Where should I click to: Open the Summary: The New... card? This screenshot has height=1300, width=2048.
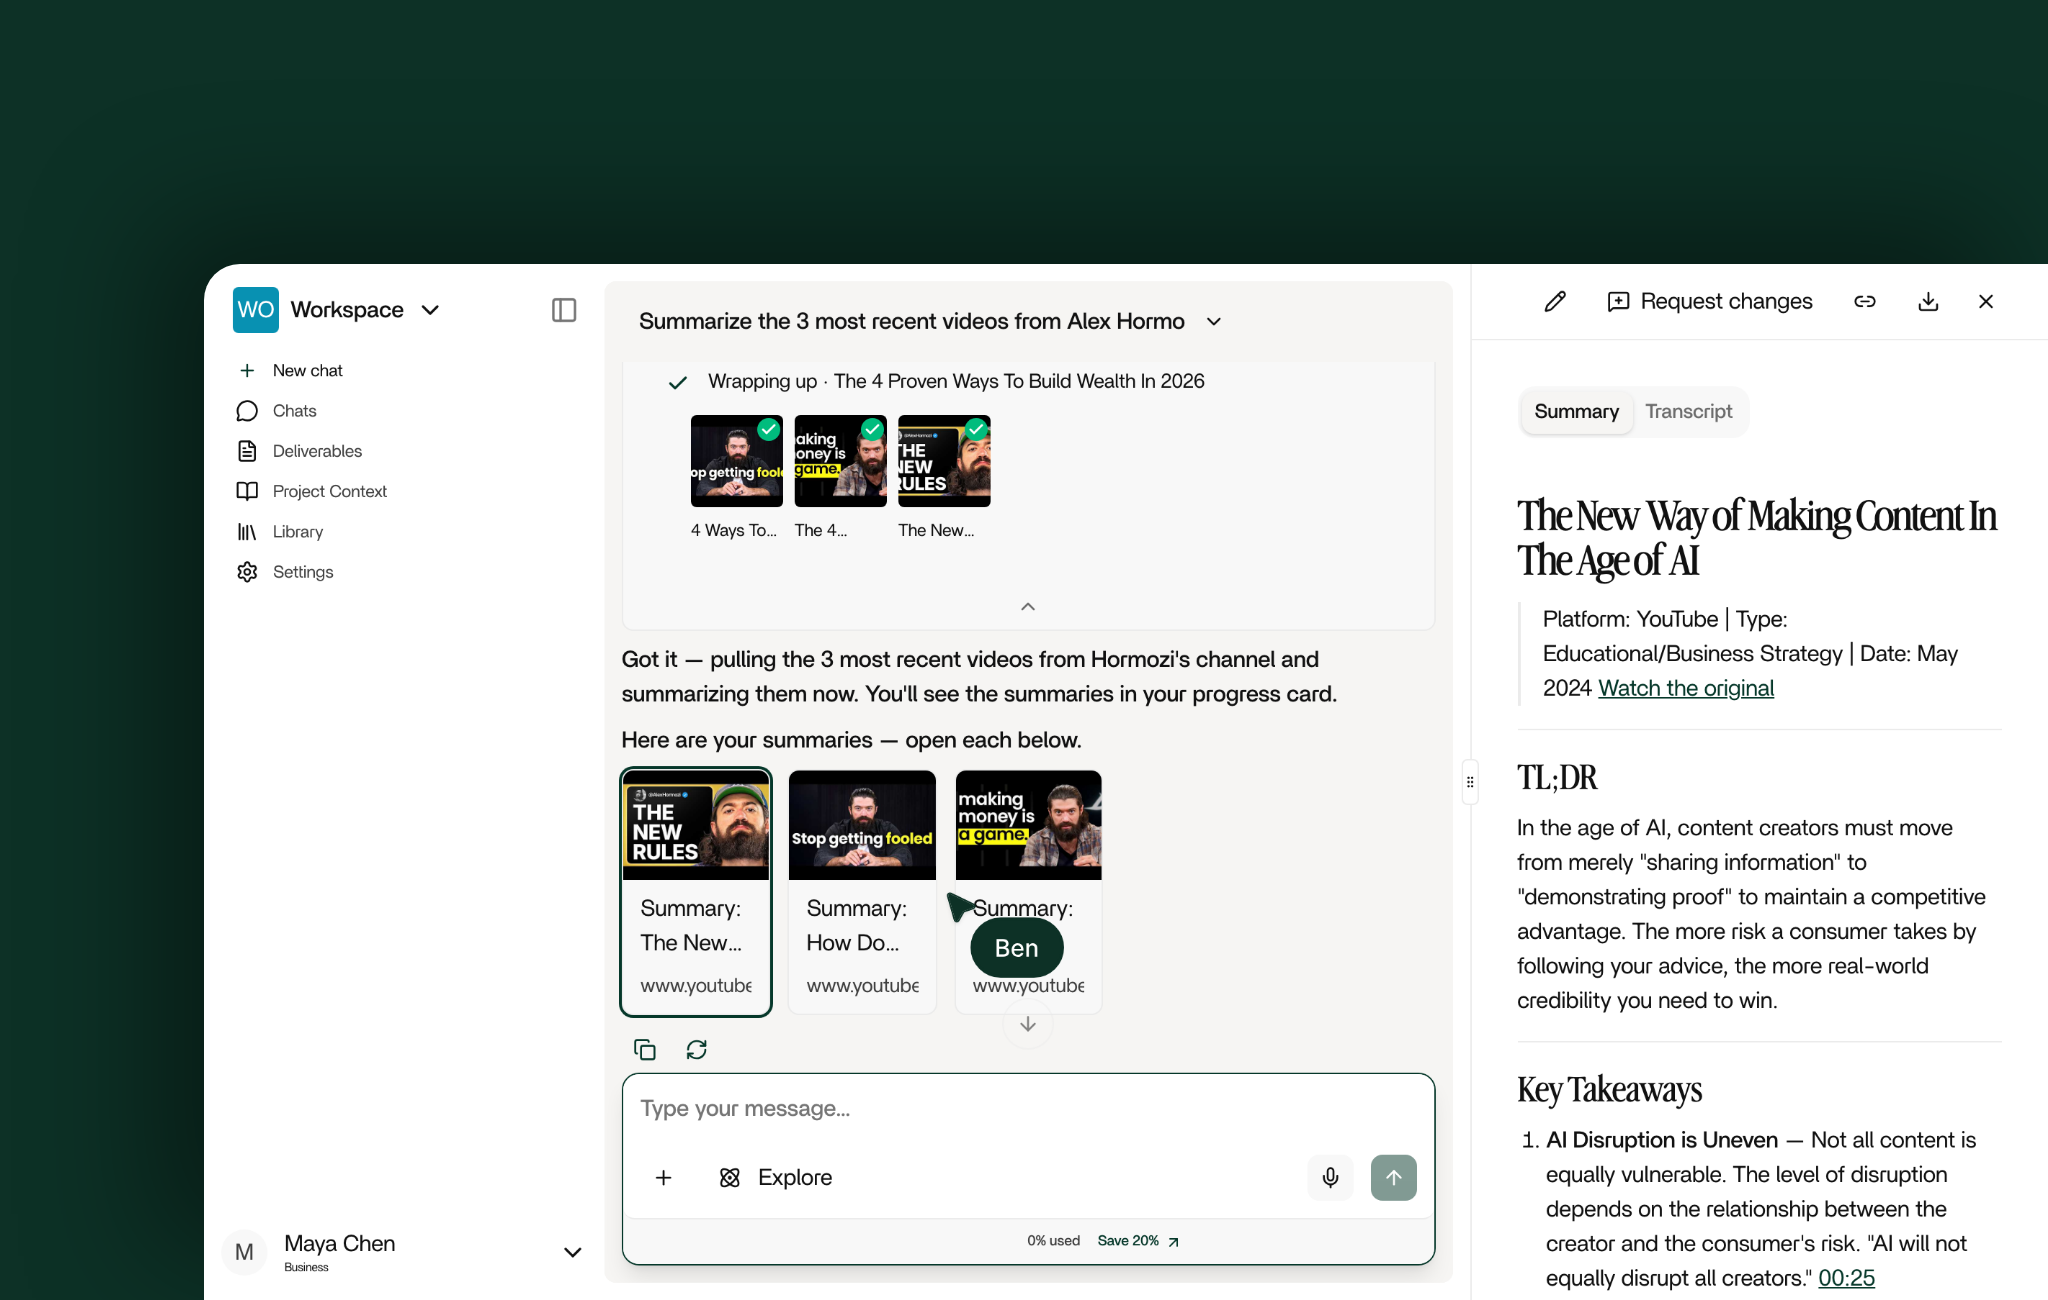[x=696, y=892]
